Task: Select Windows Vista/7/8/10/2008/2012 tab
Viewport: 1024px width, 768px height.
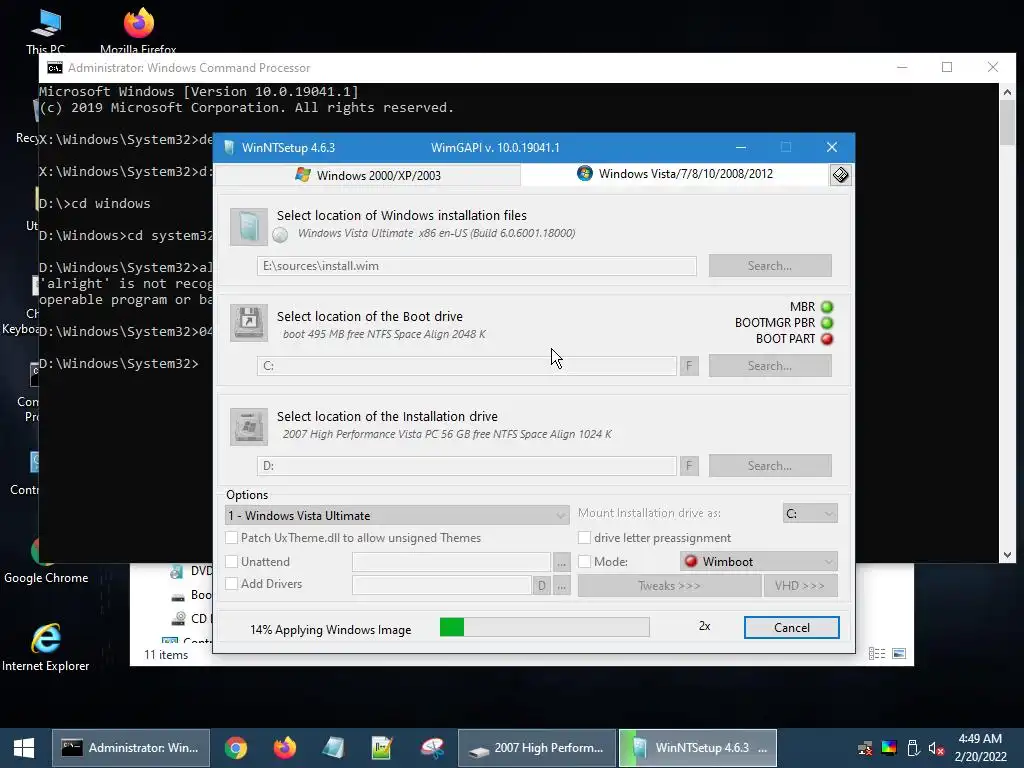Action: pos(675,174)
